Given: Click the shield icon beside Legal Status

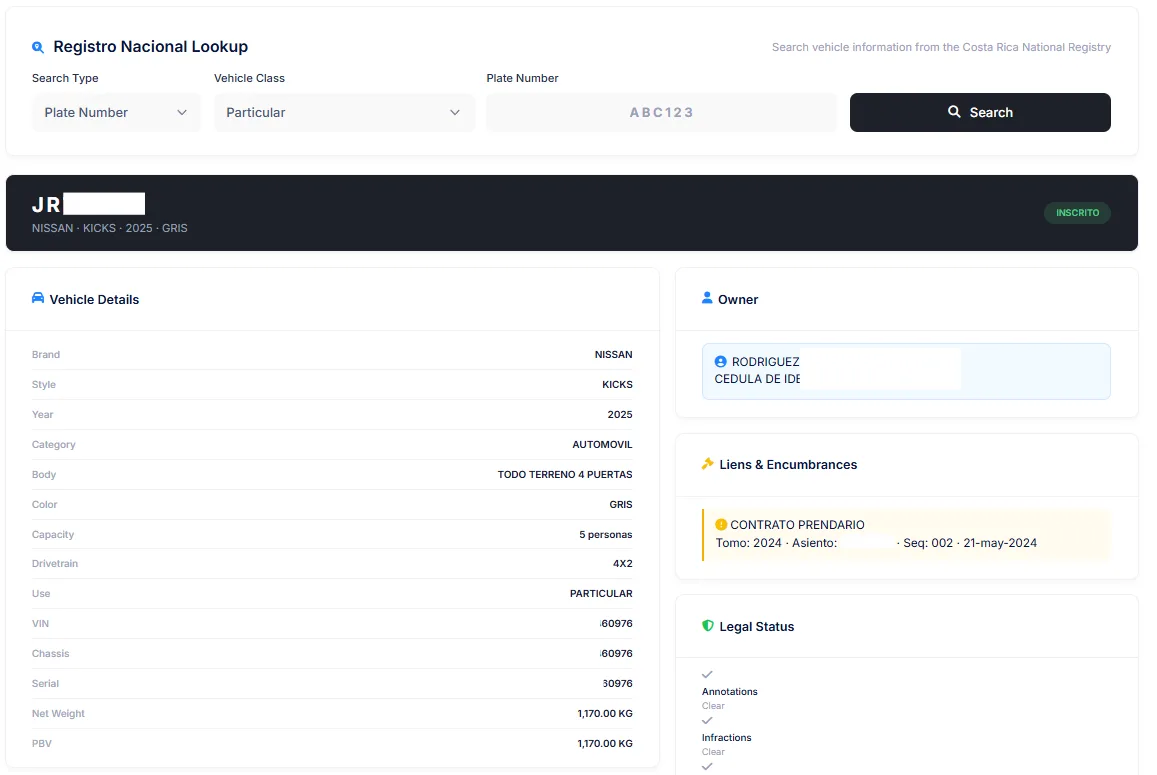Looking at the screenshot, I should [708, 626].
